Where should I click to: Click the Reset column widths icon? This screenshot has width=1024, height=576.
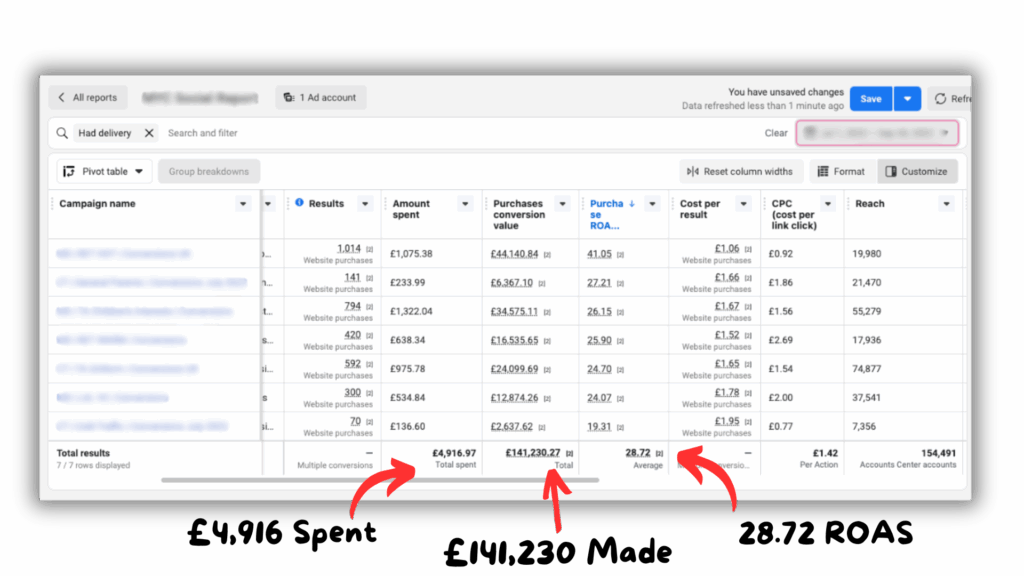coord(693,171)
